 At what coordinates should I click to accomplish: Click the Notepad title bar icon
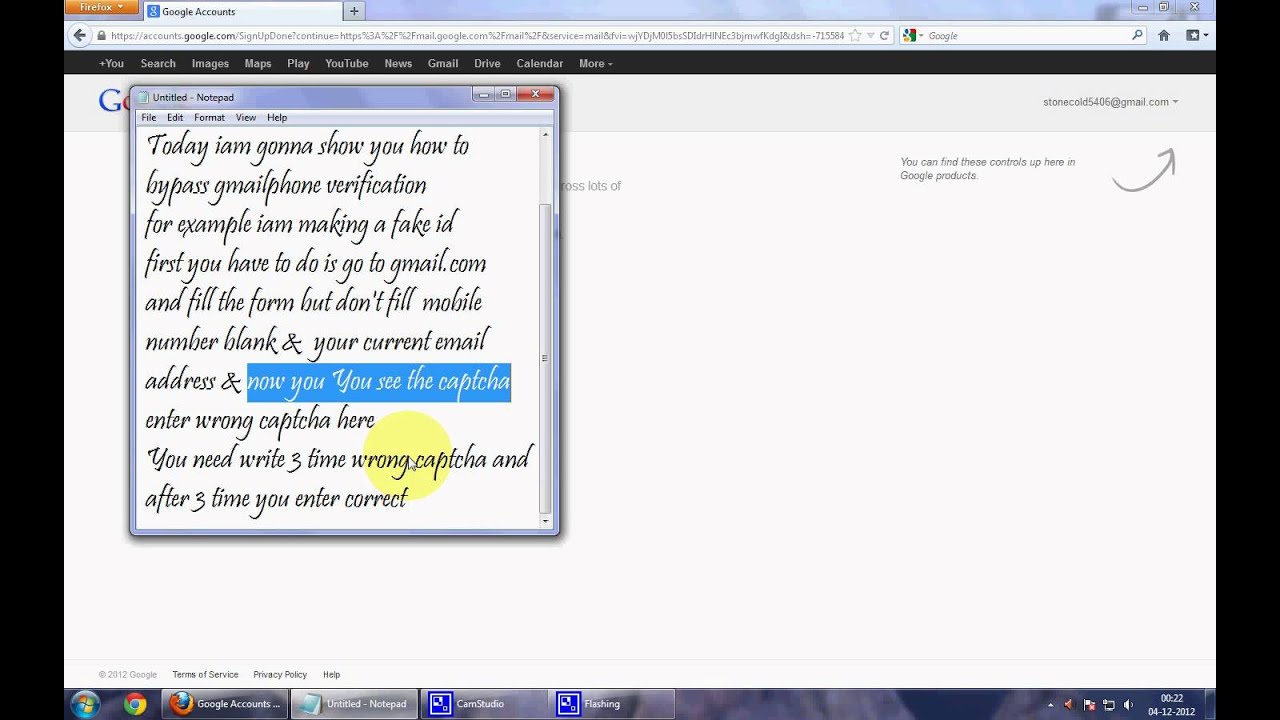(x=143, y=97)
